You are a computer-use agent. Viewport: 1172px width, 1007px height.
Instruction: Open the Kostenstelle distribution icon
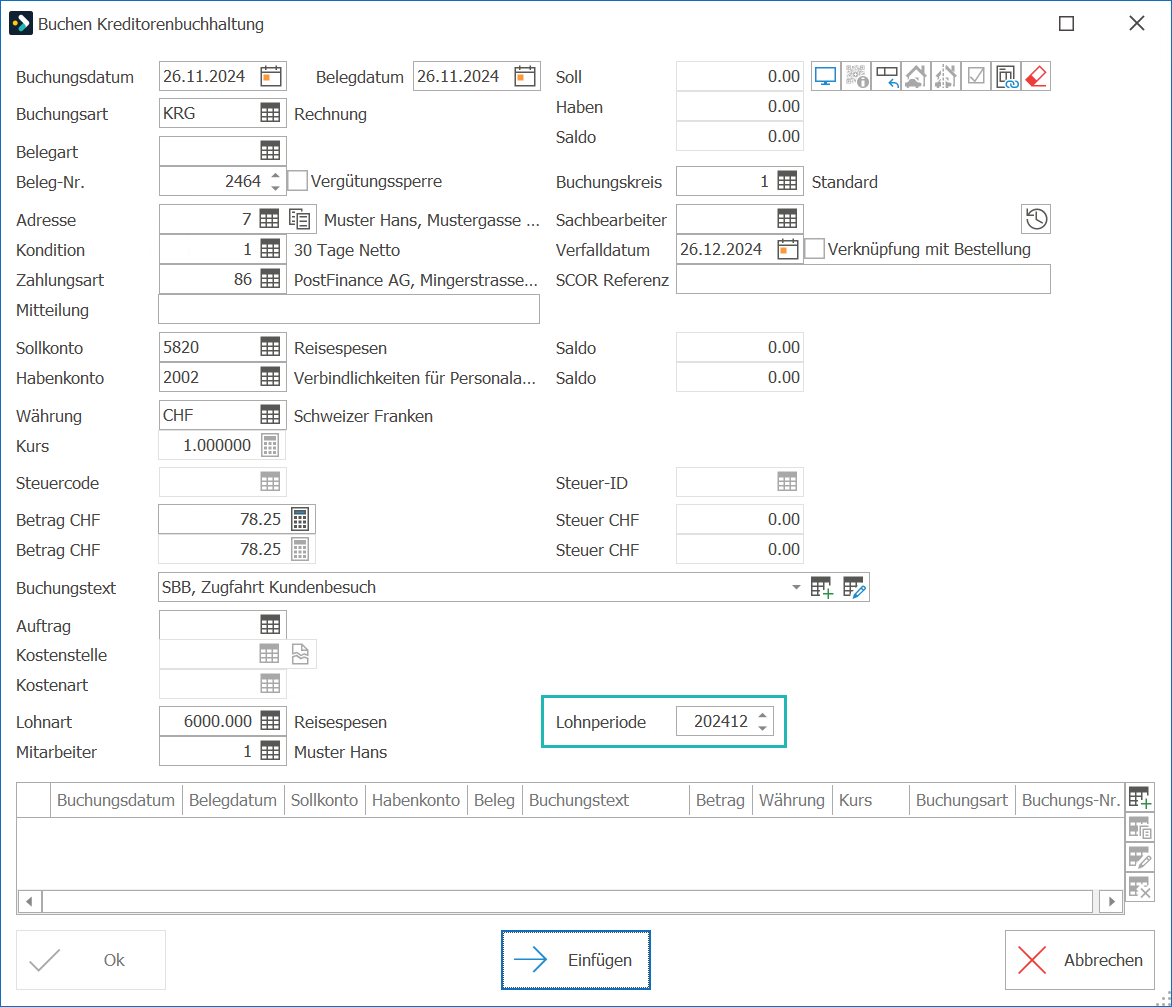coord(300,654)
